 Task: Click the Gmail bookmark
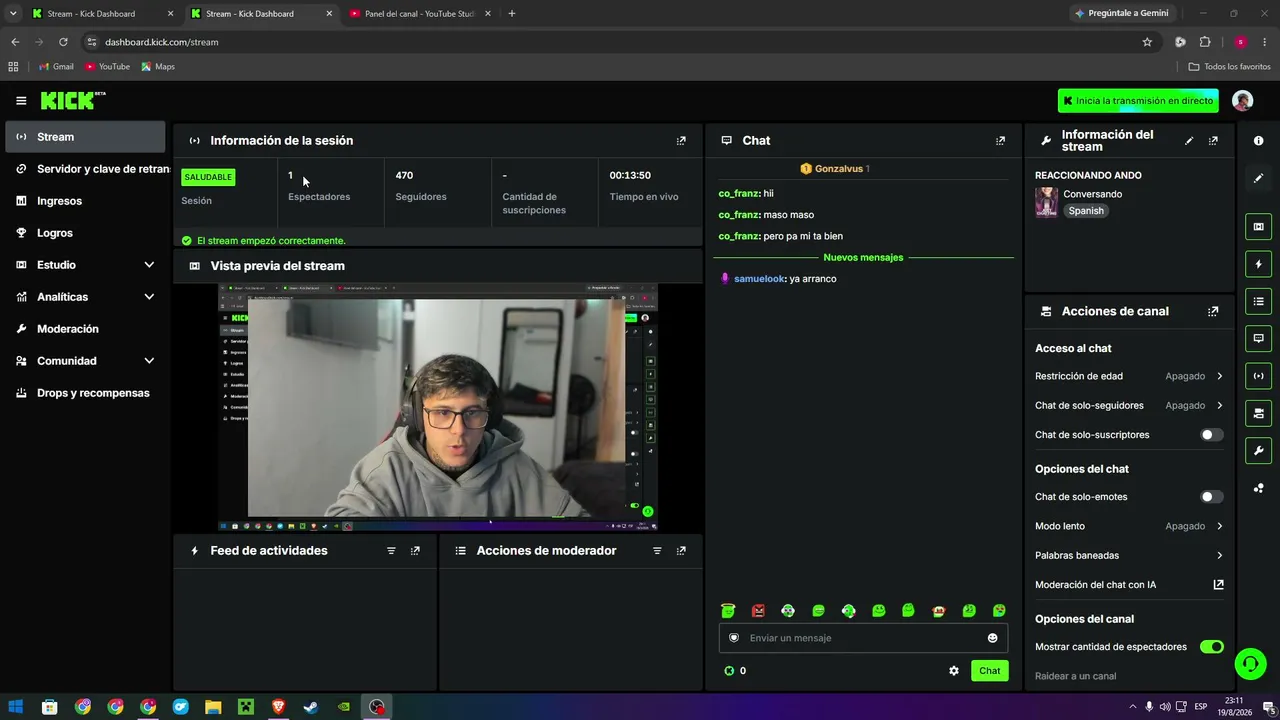click(x=56, y=67)
